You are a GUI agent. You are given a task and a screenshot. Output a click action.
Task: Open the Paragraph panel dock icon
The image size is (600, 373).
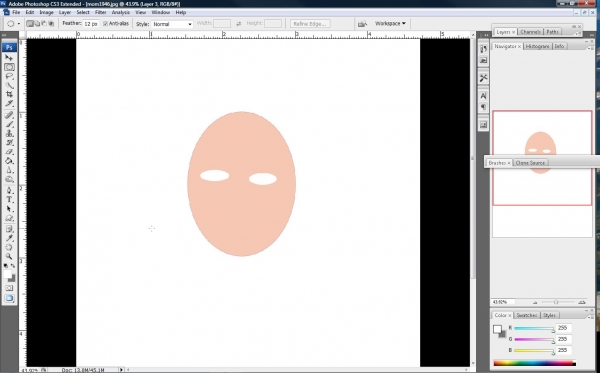(x=483, y=107)
